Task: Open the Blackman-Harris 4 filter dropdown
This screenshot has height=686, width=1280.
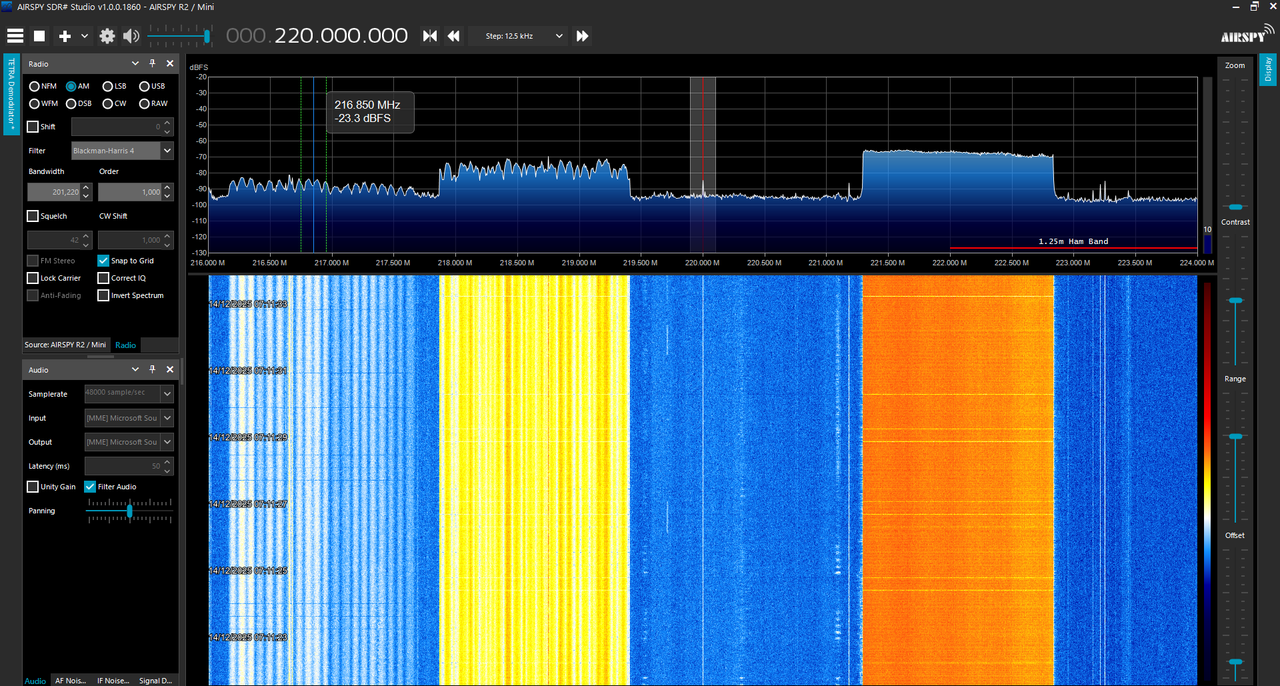Action: pos(122,151)
